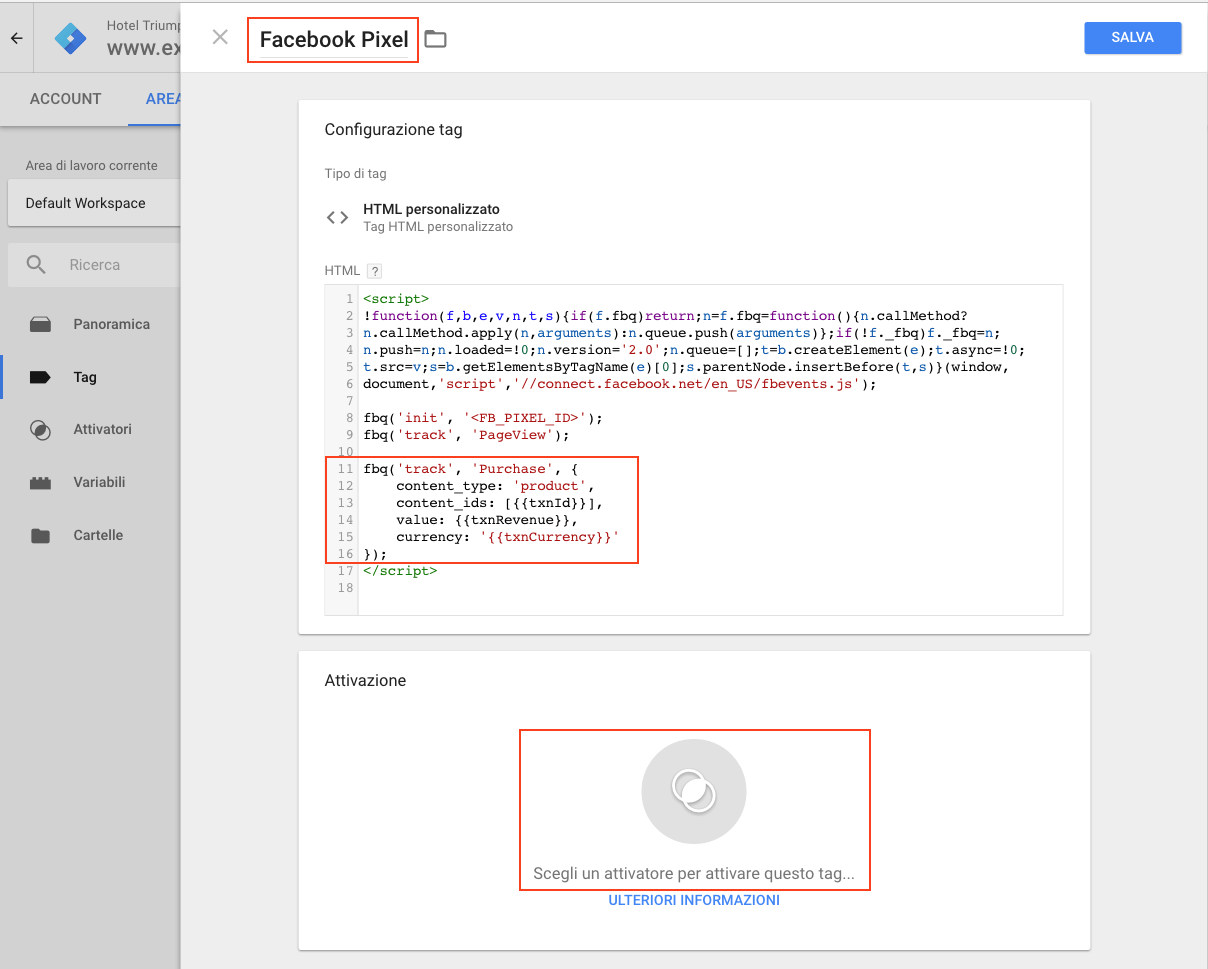Viewport: 1208px width, 969px height.
Task: Click the Tag label icon
Action: click(40, 377)
